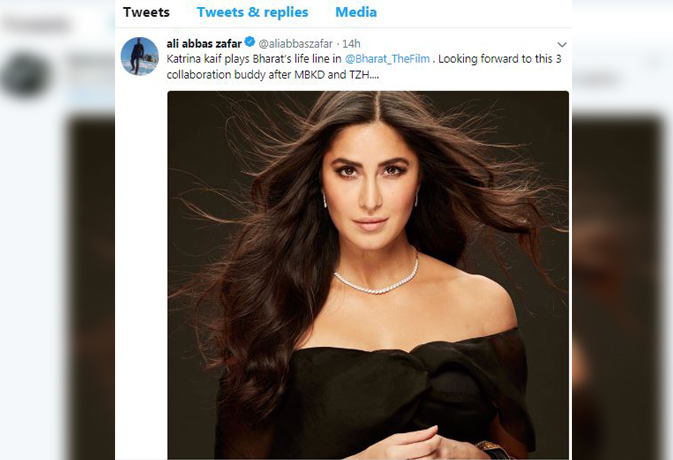Click the 'Katrina kaif plays Bharat's life line' text
Viewport: 673px width, 460px height.
[x=253, y=59]
